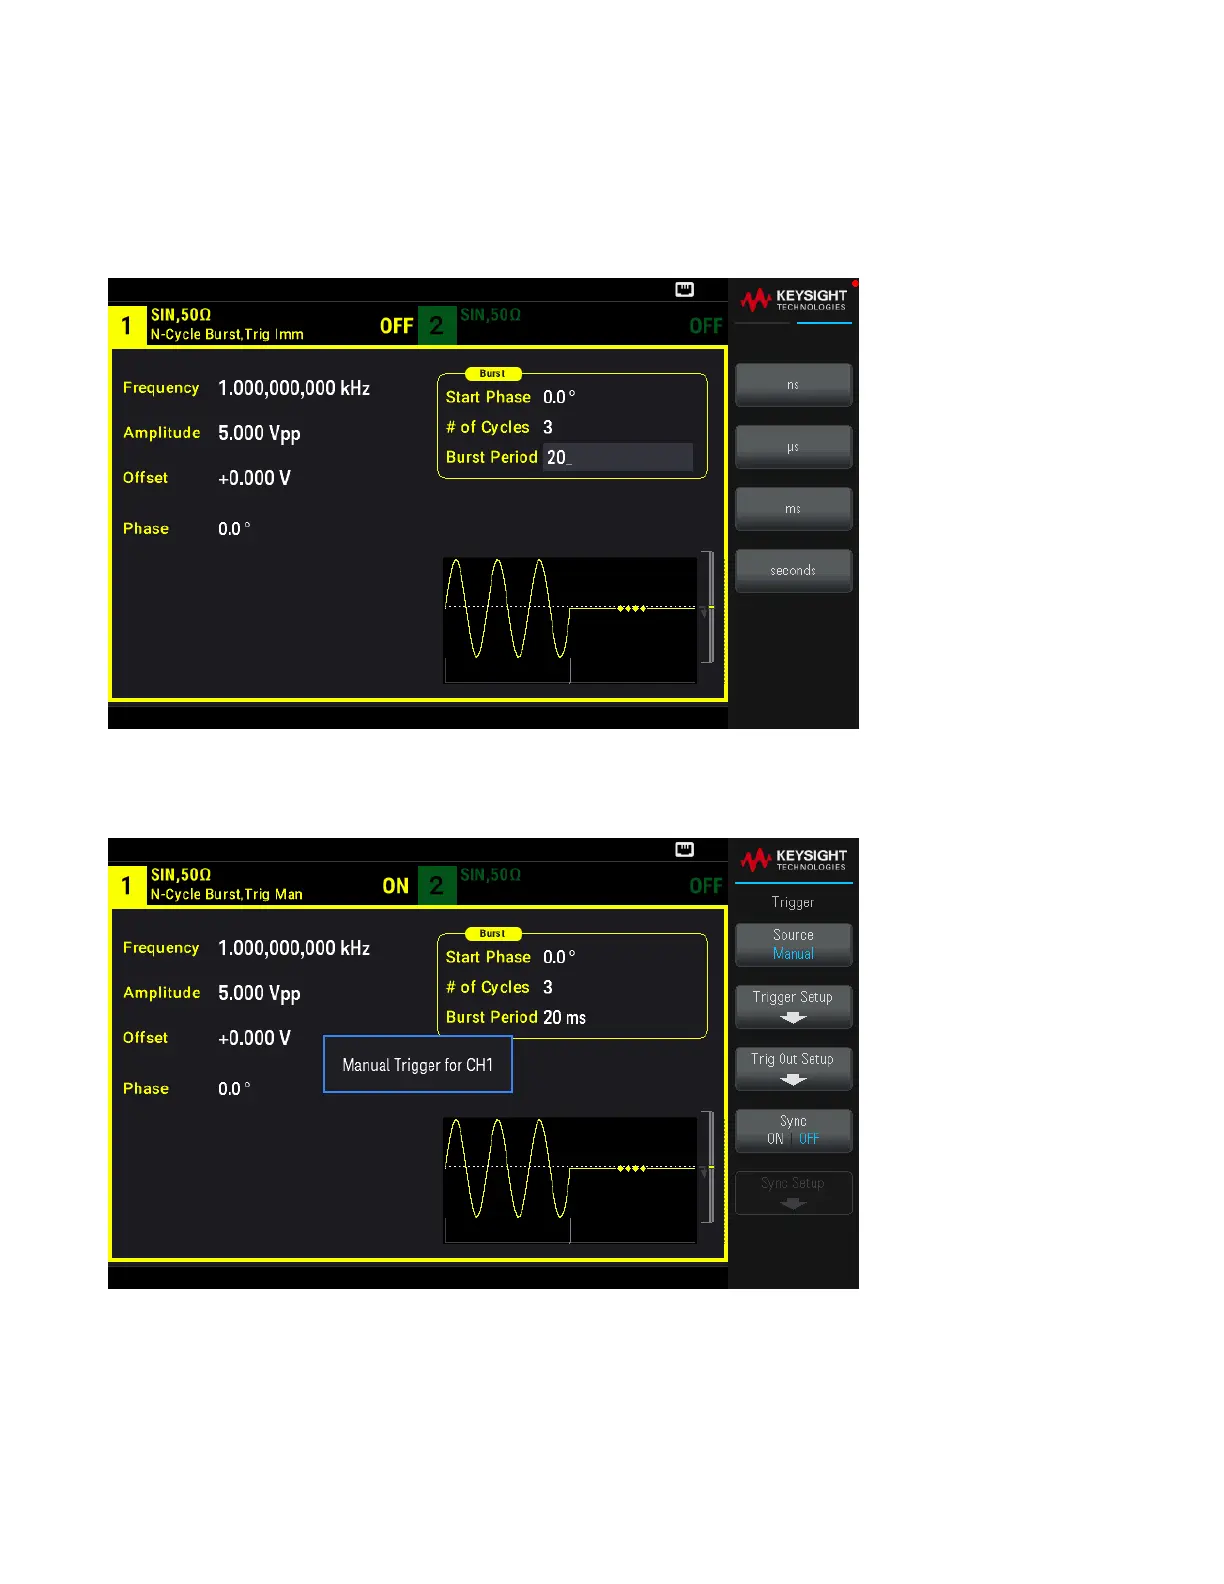The height and width of the screenshot is (1584, 1224).
Task: Click Phase 0.0° value in upper screen
Action: (x=234, y=529)
